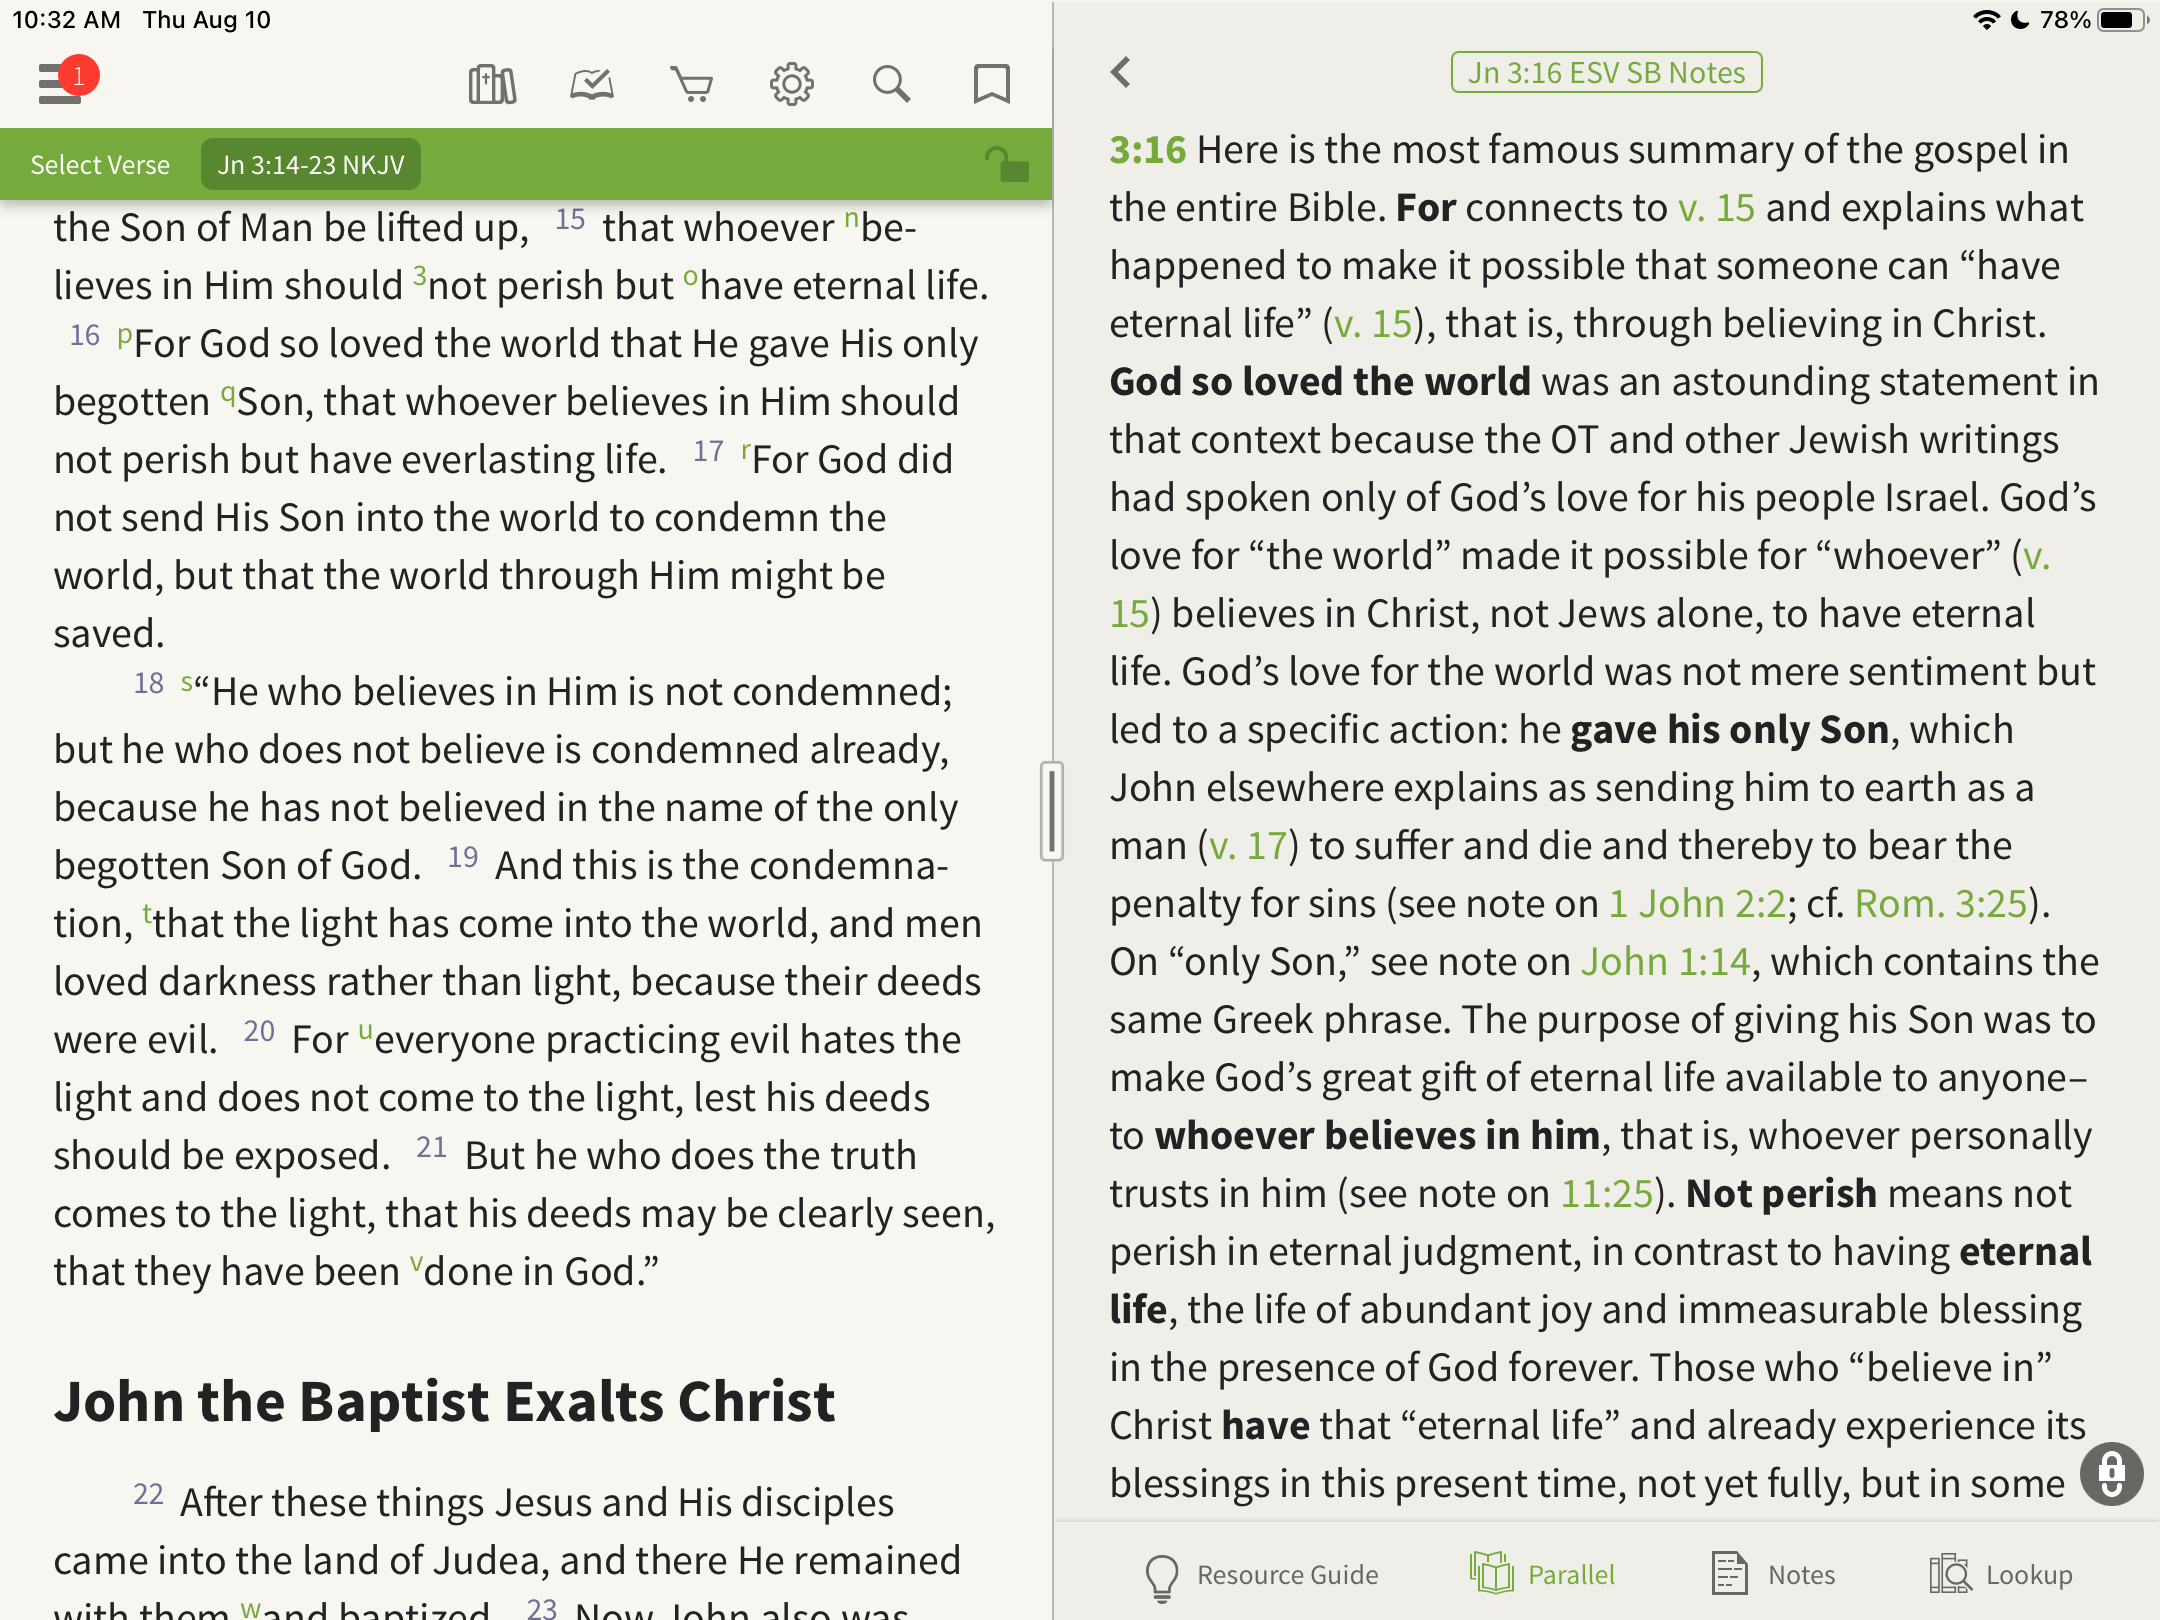Open the 11:25 reference link
The height and width of the screenshot is (1620, 2160).
[x=1607, y=1193]
